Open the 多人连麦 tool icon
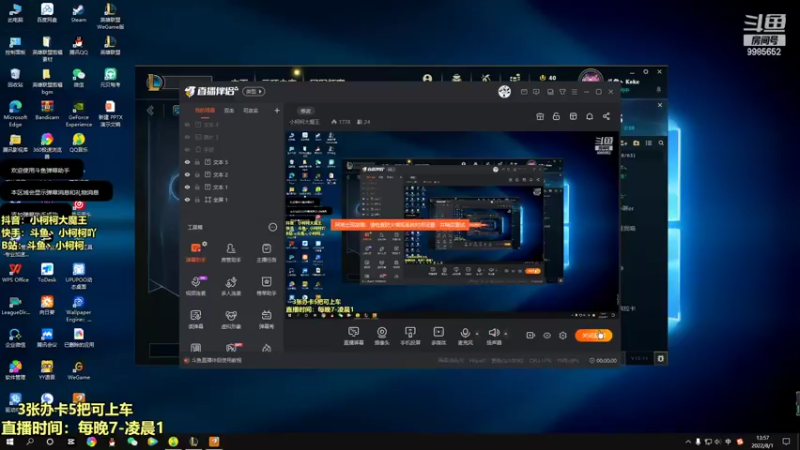Viewport: 800px width, 450px height. [231, 286]
